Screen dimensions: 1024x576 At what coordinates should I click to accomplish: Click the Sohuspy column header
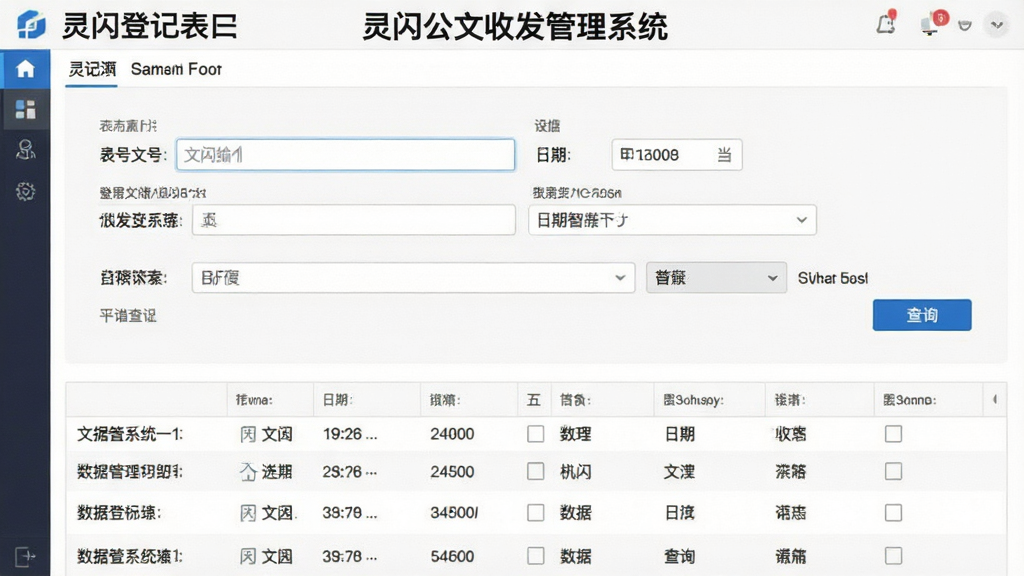point(694,400)
